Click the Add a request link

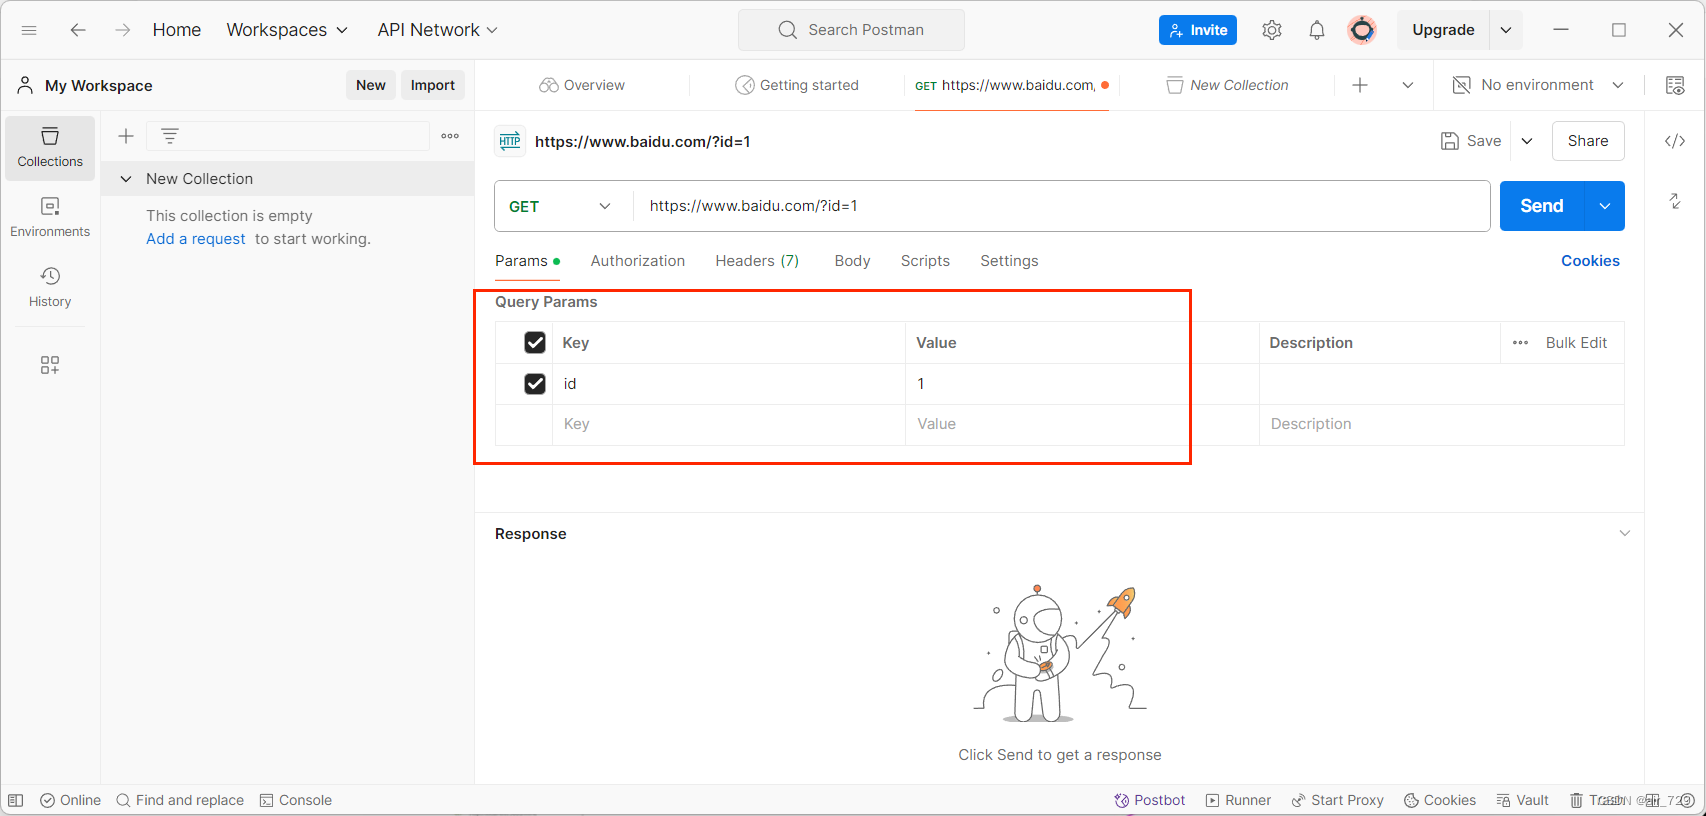pos(196,239)
